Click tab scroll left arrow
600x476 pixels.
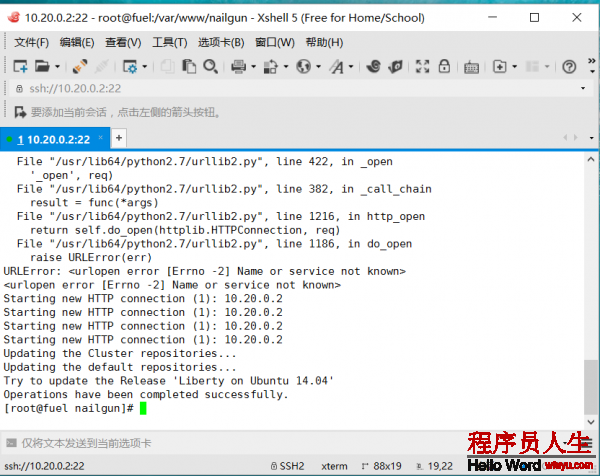pos(565,137)
